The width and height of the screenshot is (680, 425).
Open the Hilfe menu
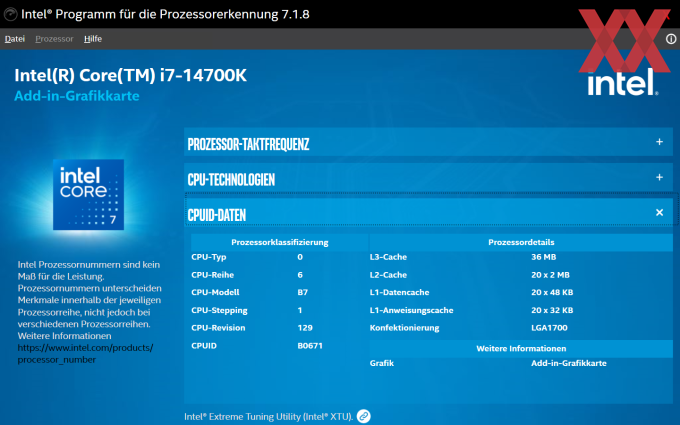click(x=93, y=39)
